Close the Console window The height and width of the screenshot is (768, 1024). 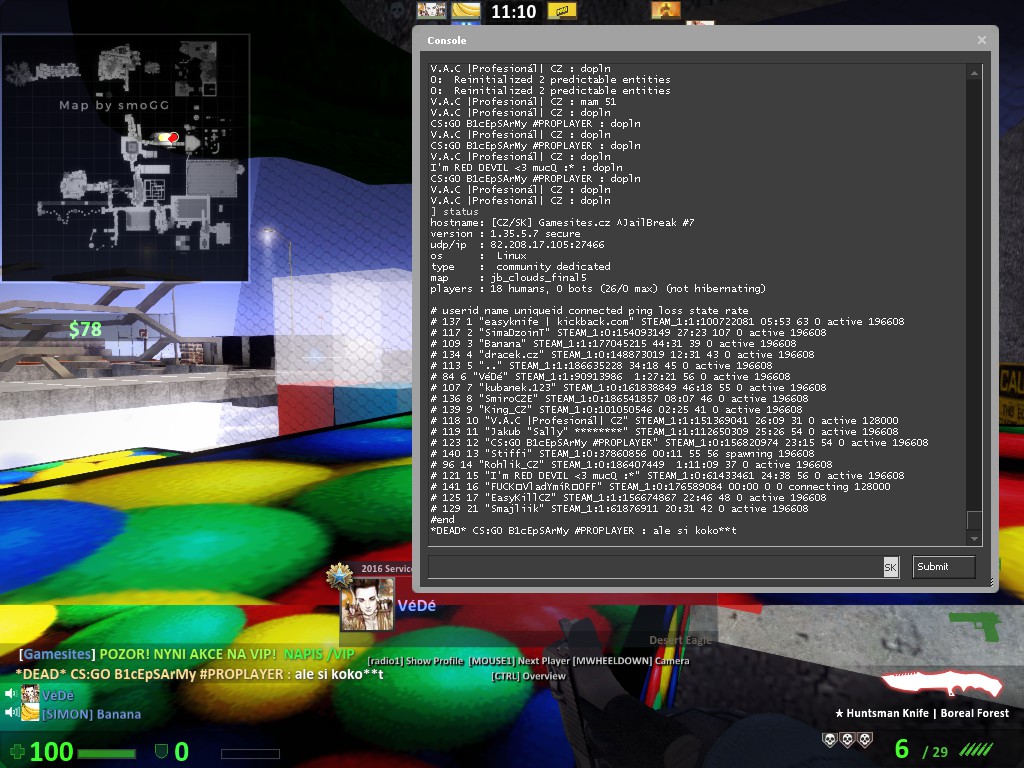click(x=982, y=40)
